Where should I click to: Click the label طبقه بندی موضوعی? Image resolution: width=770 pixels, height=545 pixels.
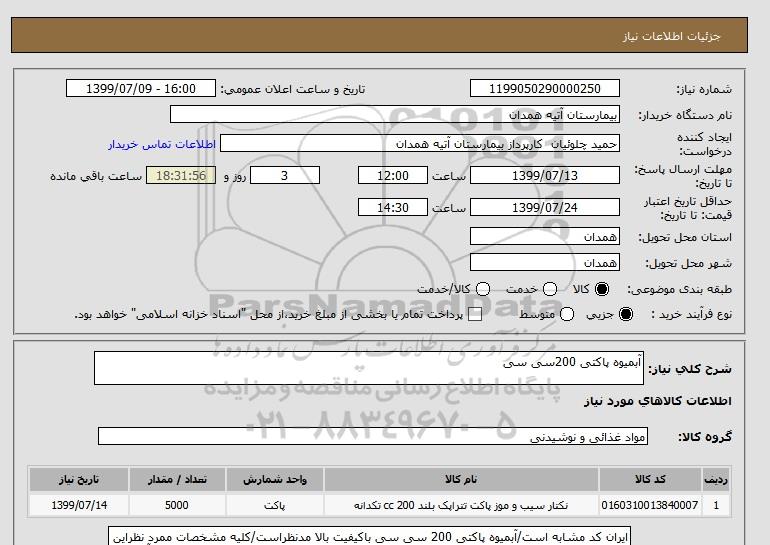point(680,290)
